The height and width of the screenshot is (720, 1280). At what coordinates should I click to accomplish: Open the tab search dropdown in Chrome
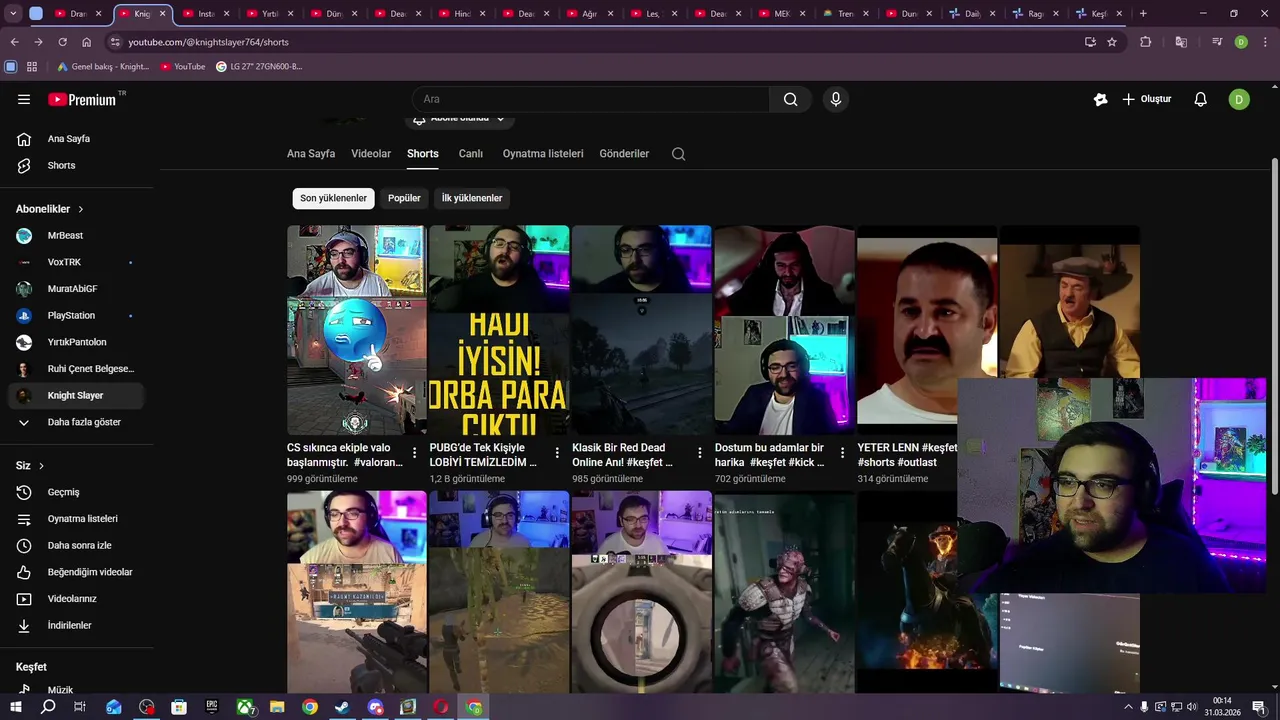coord(13,14)
